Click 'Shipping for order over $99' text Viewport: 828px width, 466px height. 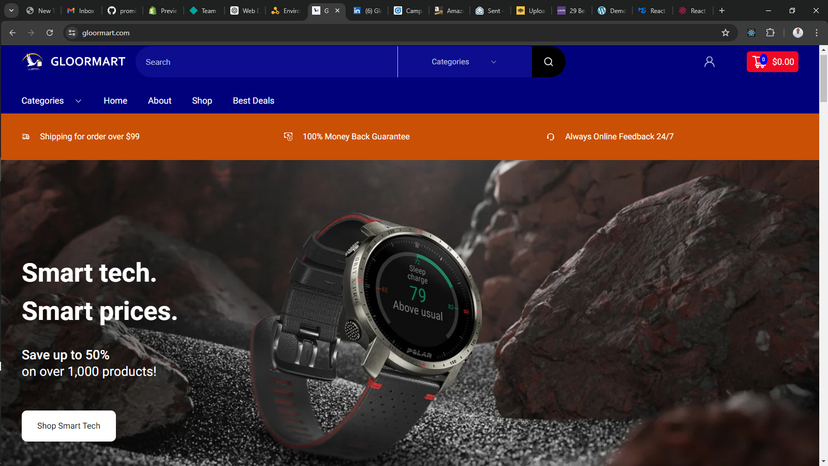90,137
